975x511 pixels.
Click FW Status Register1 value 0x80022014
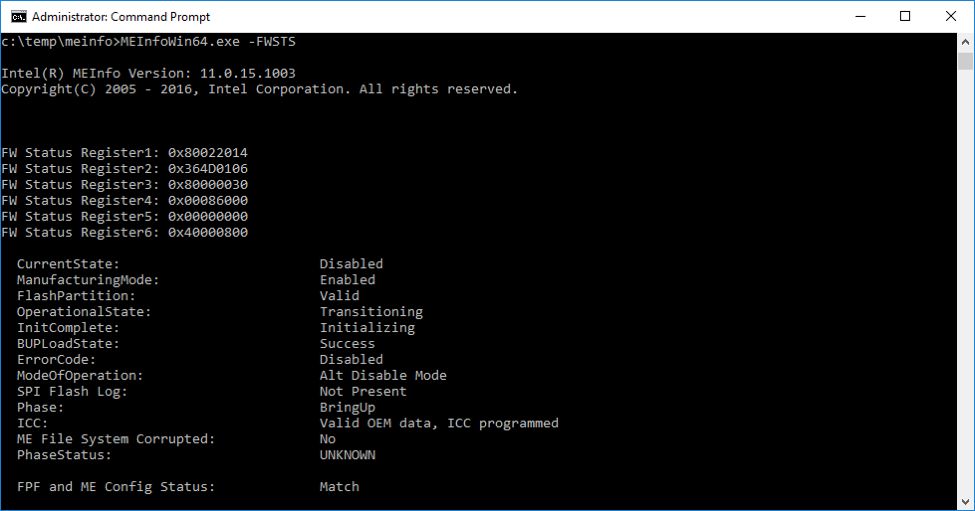click(207, 152)
